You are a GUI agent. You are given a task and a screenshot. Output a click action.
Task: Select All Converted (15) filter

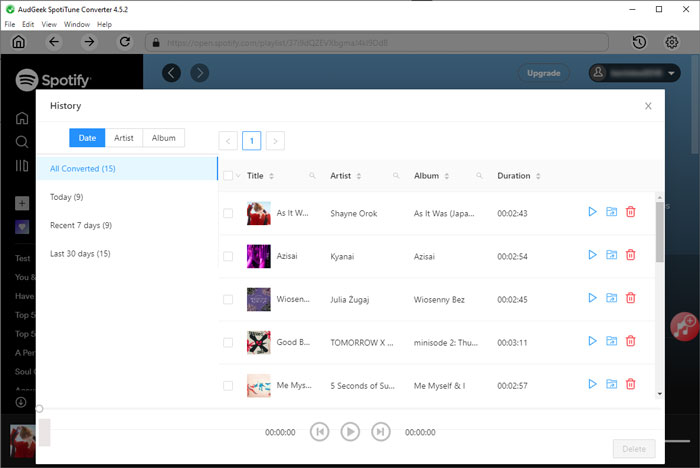[x=127, y=168]
